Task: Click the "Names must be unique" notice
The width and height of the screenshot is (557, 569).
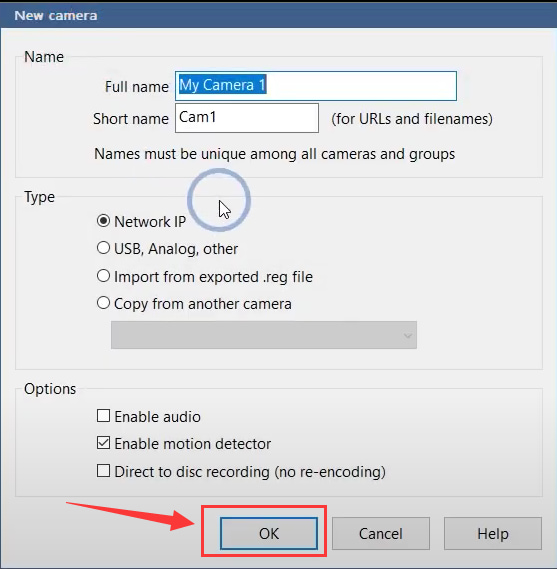Action: tap(274, 154)
